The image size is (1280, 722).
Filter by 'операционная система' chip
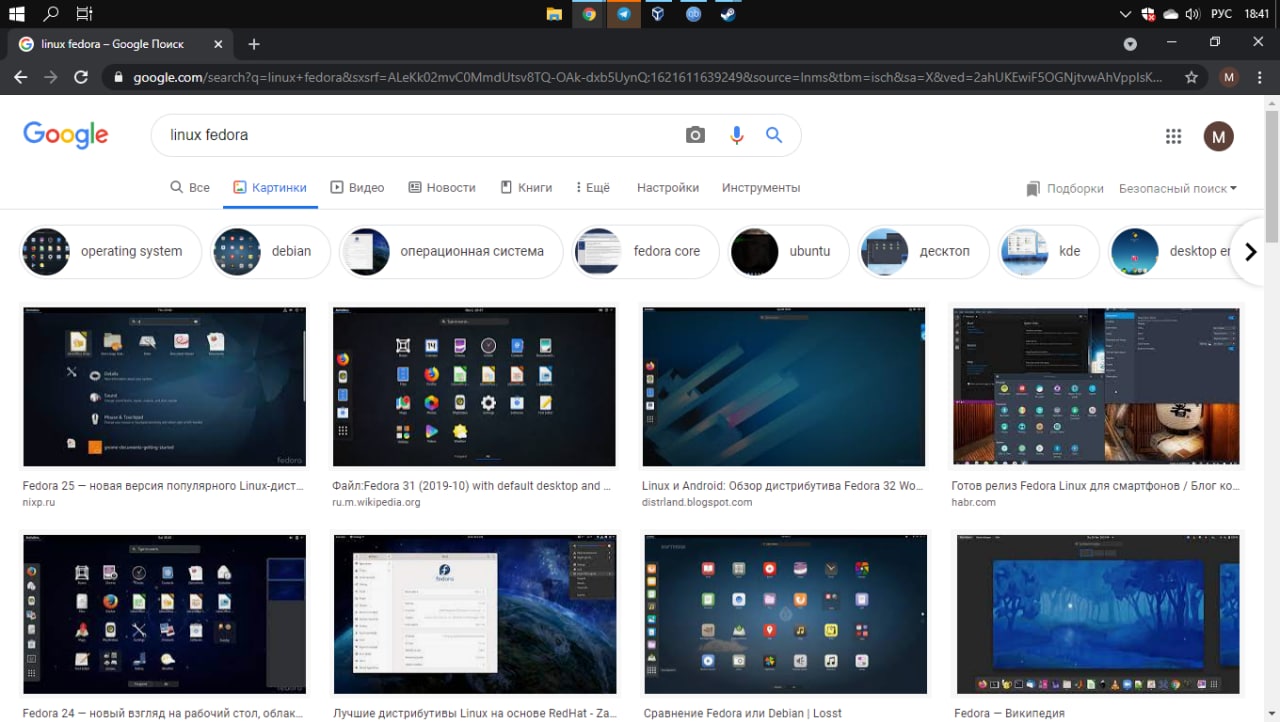pyautogui.click(x=451, y=252)
